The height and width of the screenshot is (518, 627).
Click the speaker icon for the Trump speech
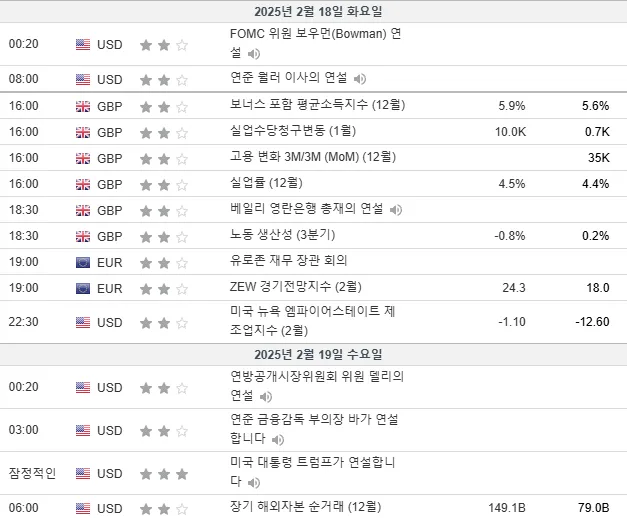(x=254, y=483)
